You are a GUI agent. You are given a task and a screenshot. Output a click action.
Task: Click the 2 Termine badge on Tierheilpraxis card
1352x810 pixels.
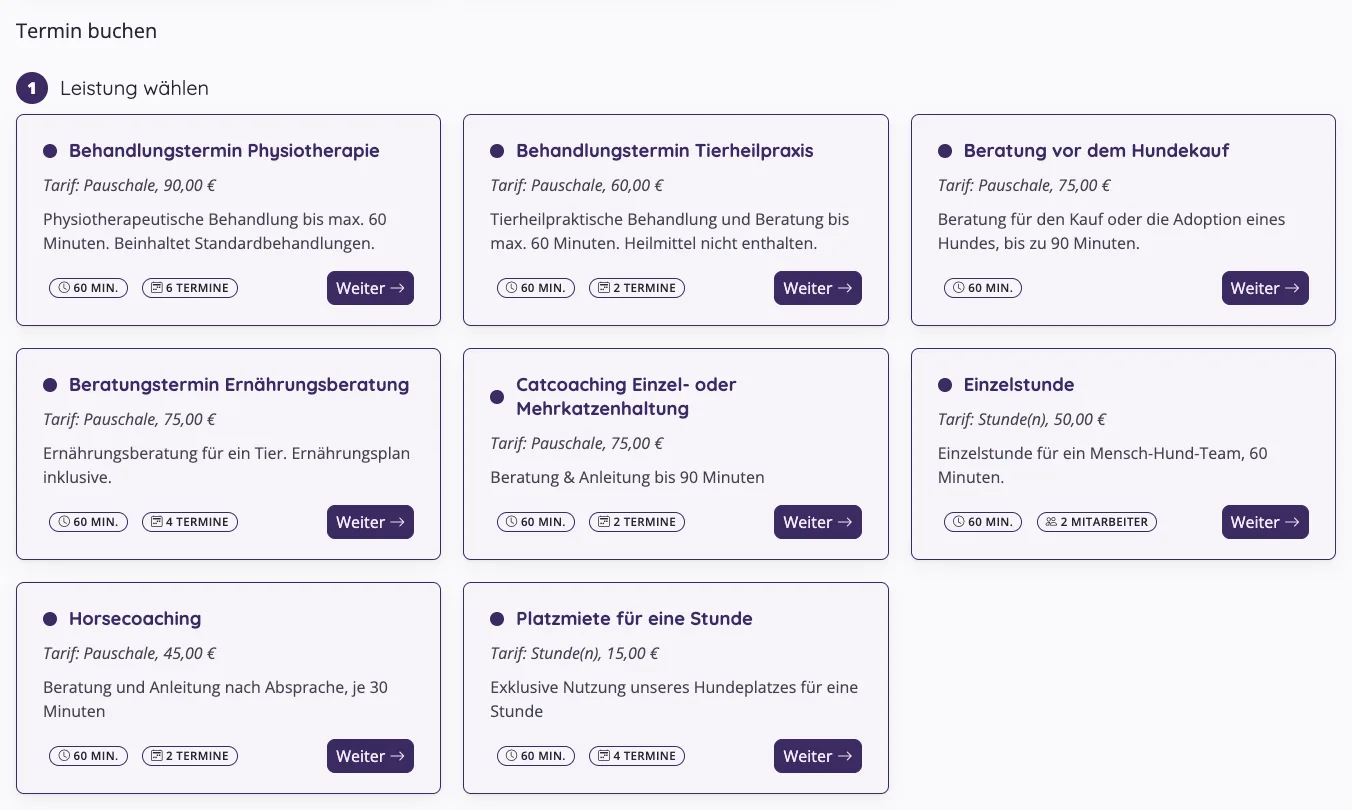click(637, 288)
